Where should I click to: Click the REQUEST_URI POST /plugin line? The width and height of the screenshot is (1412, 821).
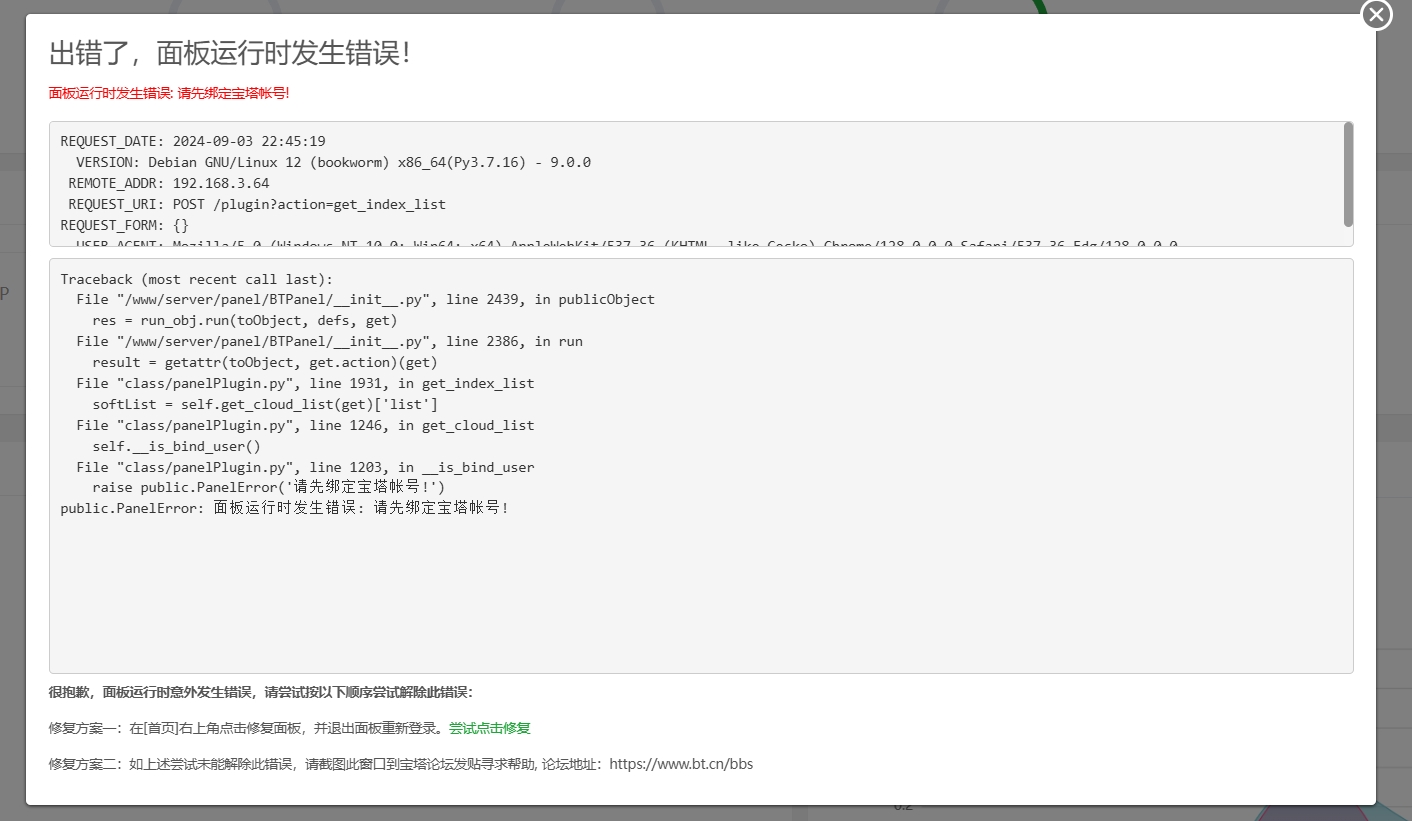click(x=257, y=204)
